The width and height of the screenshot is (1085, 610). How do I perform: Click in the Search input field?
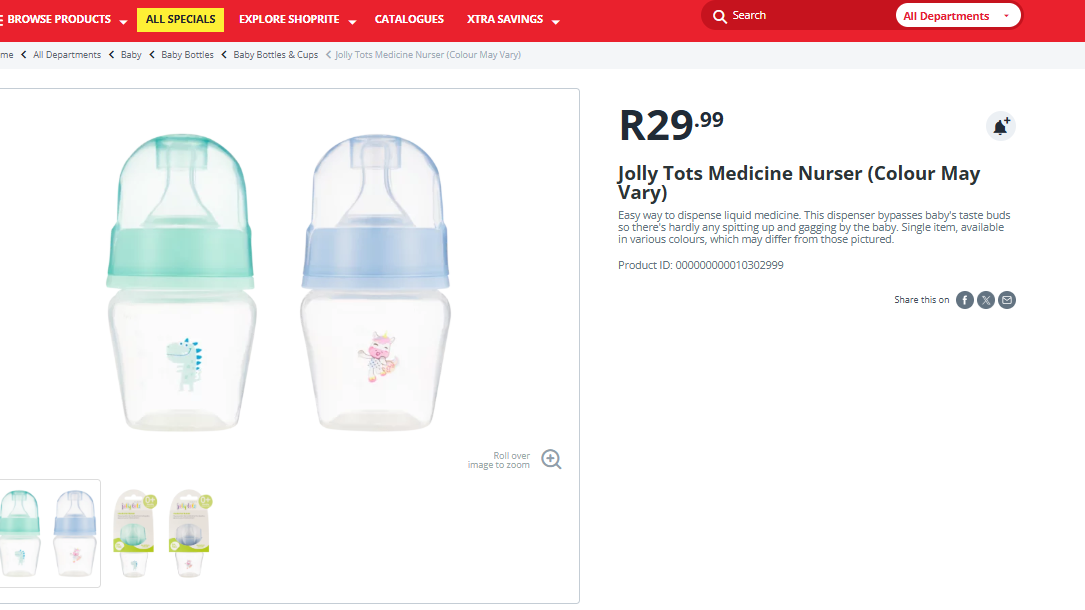pyautogui.click(x=810, y=16)
